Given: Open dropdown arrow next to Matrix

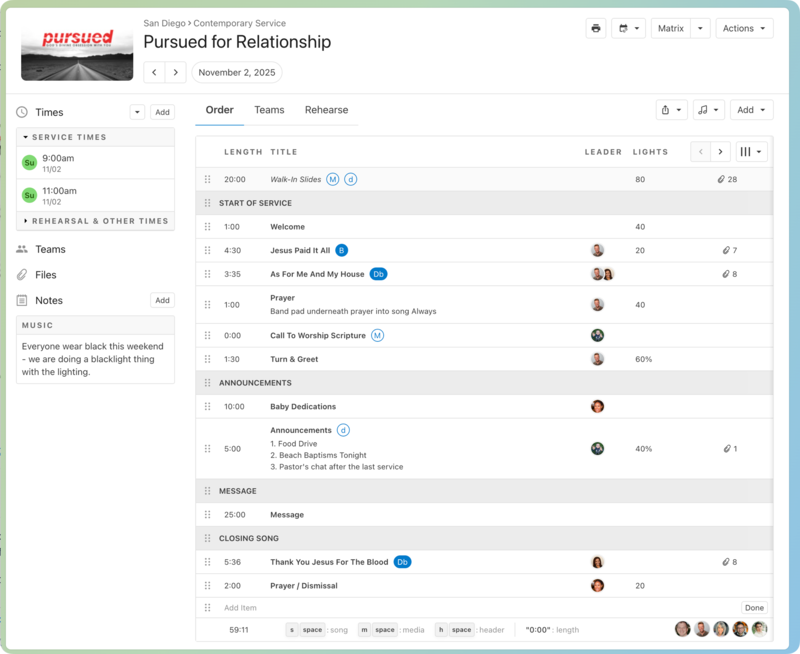Looking at the screenshot, I should click(700, 28).
